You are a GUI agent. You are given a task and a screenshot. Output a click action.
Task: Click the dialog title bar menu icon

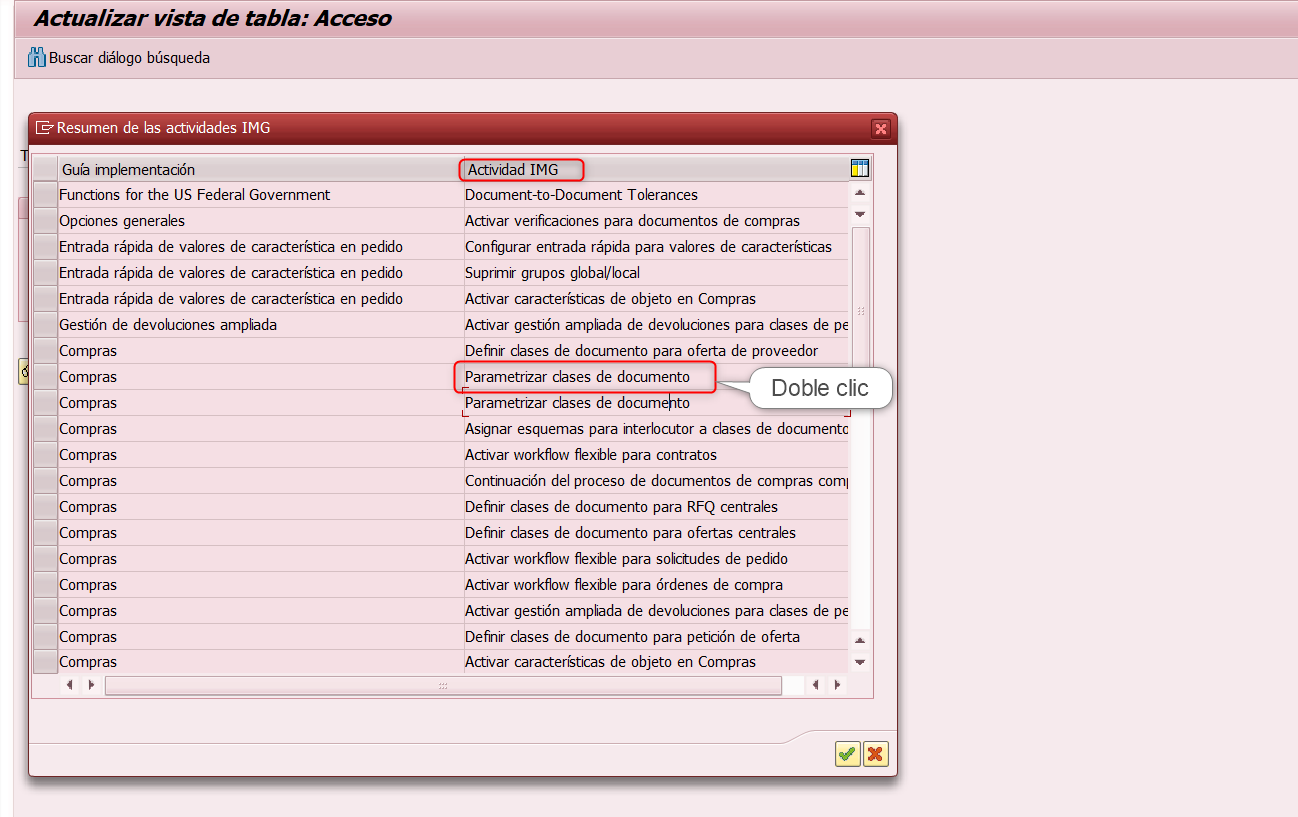click(44, 128)
